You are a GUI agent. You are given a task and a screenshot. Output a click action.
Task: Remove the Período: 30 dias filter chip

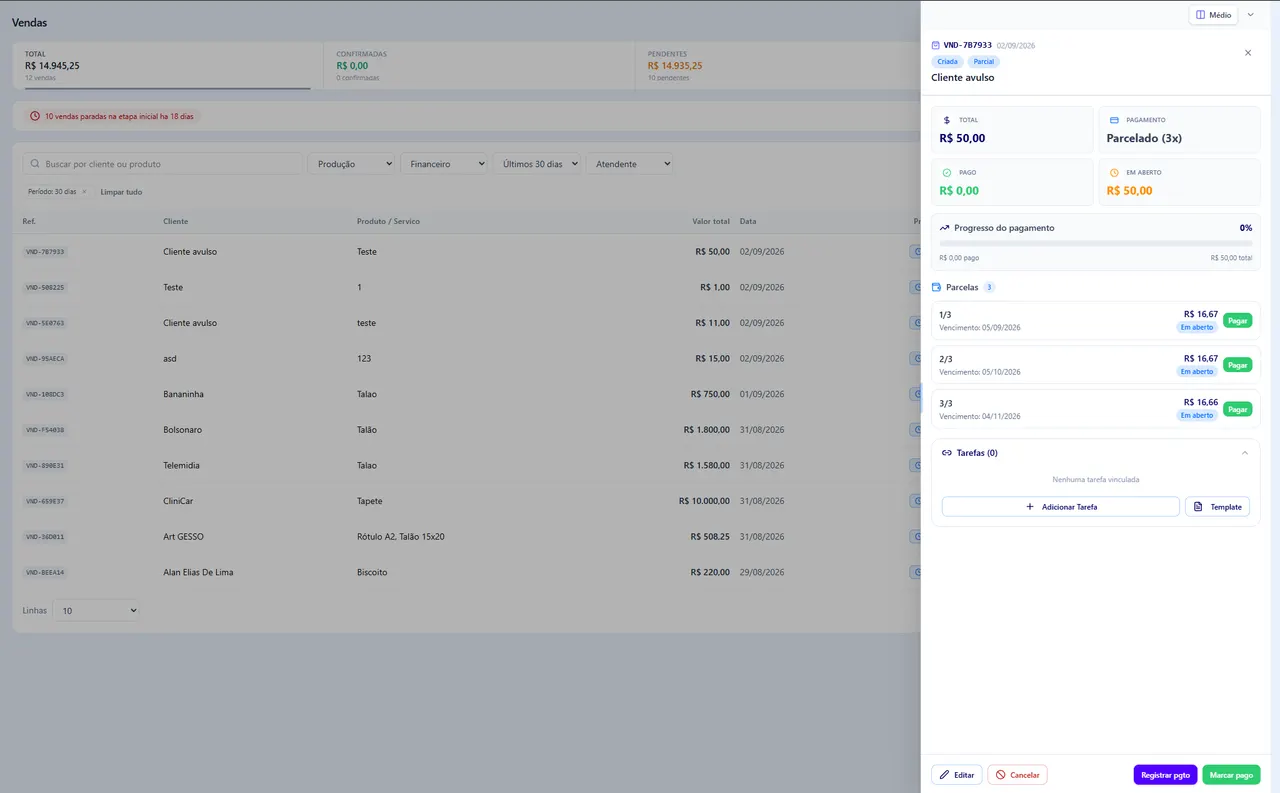click(x=84, y=192)
